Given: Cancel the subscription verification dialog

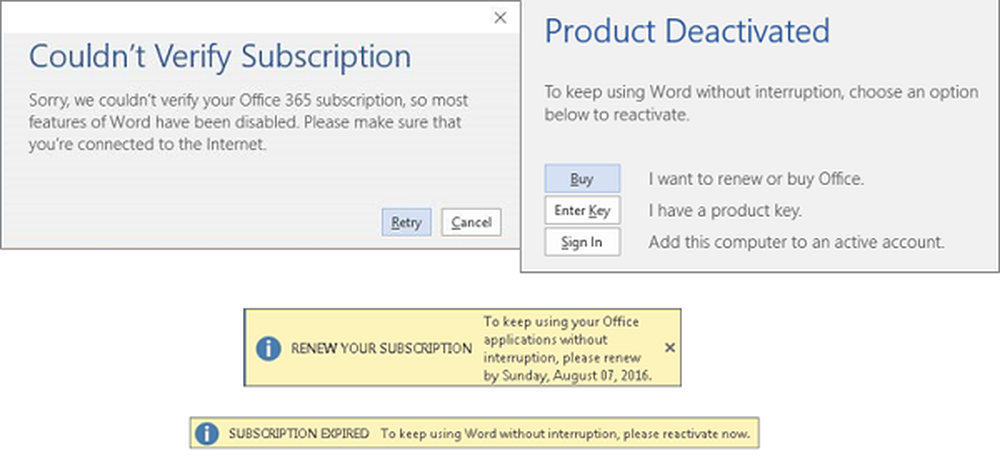Looking at the screenshot, I should 471,223.
